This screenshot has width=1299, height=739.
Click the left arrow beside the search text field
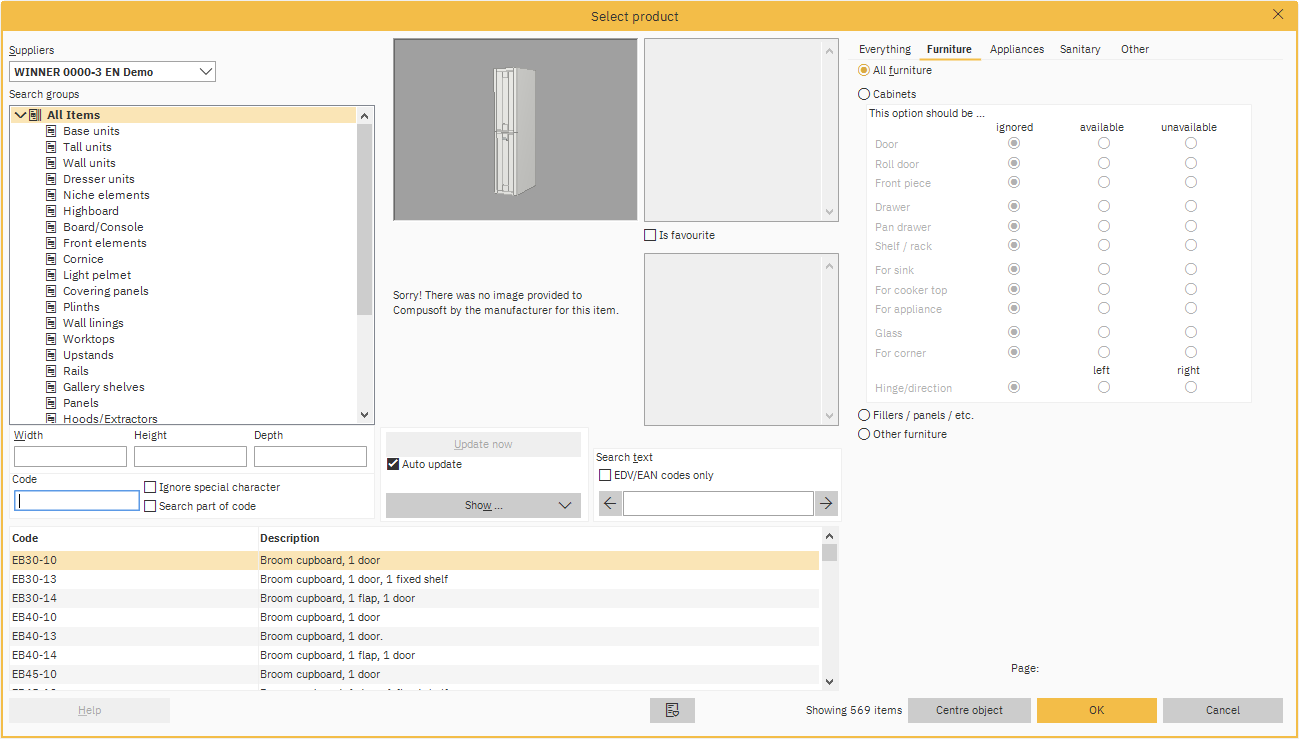(609, 503)
